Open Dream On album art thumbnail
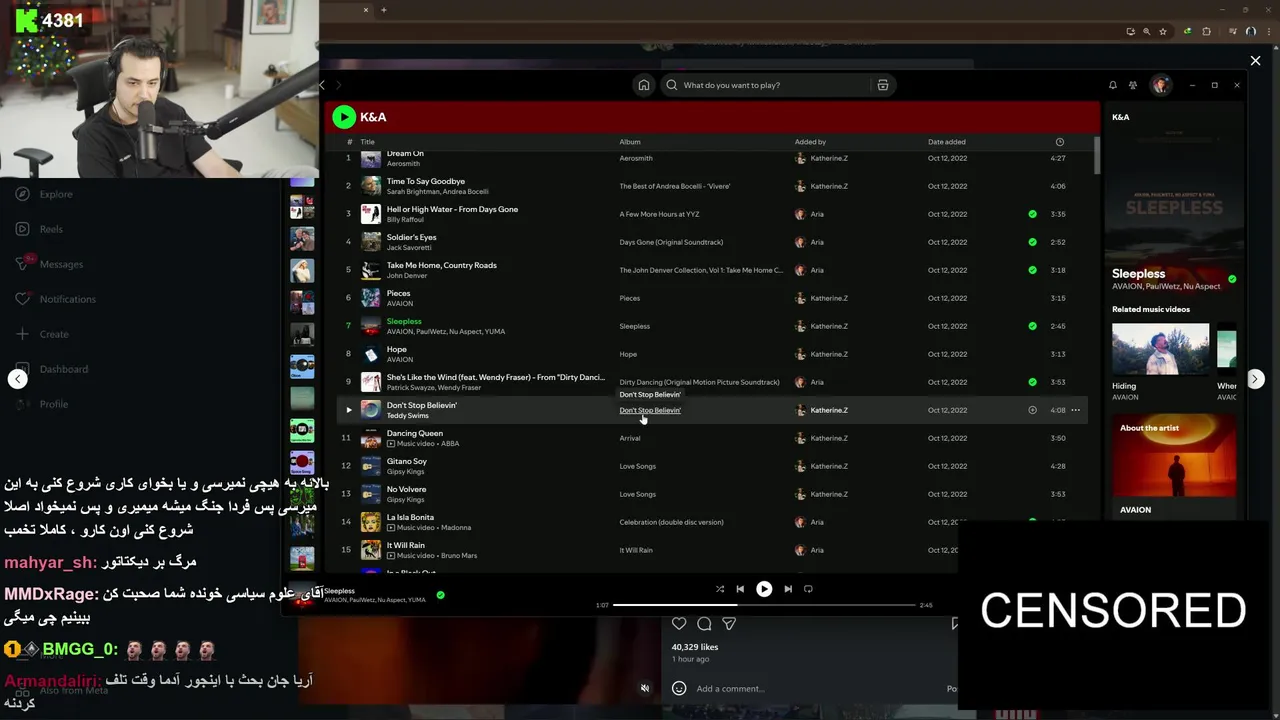The height and width of the screenshot is (720, 1280). pos(371,158)
